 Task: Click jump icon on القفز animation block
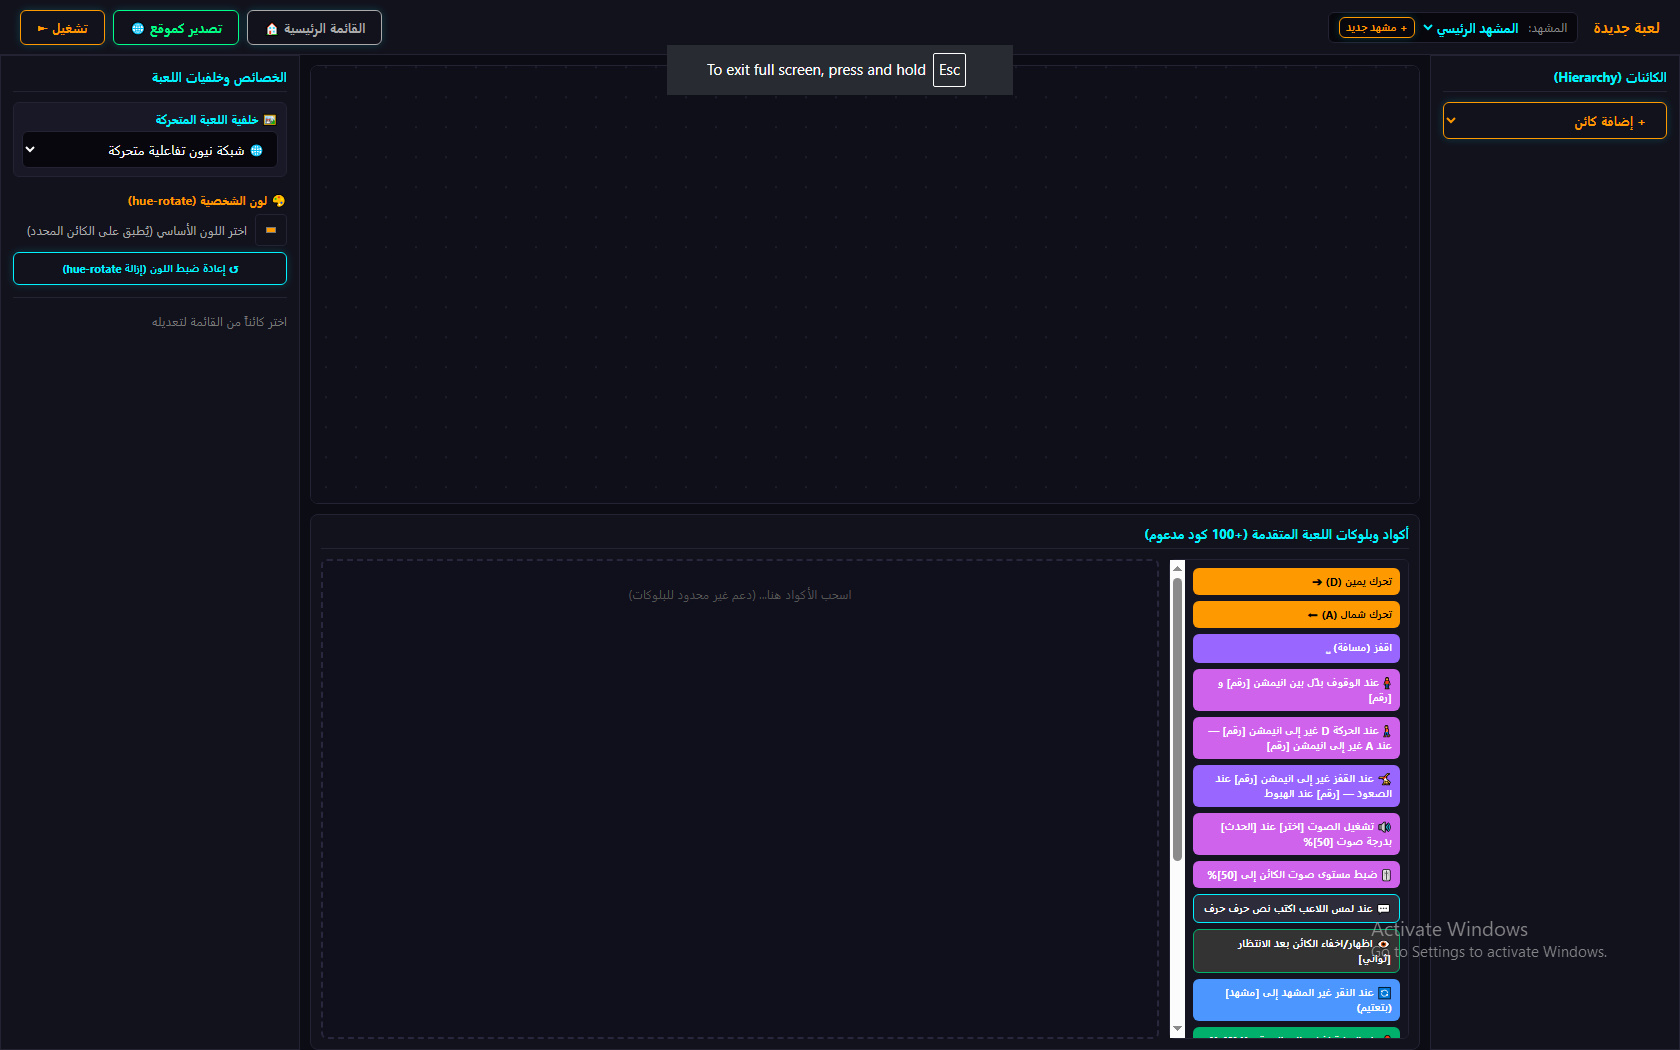coord(1384,779)
